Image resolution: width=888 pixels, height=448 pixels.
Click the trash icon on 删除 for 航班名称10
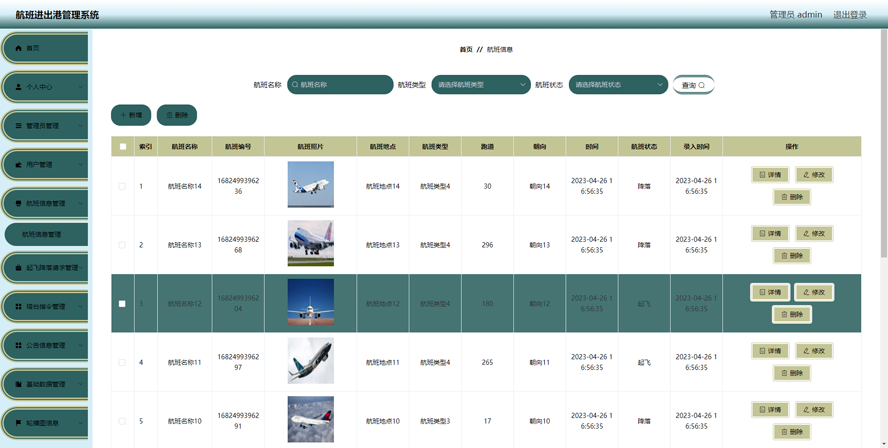pyautogui.click(x=784, y=432)
